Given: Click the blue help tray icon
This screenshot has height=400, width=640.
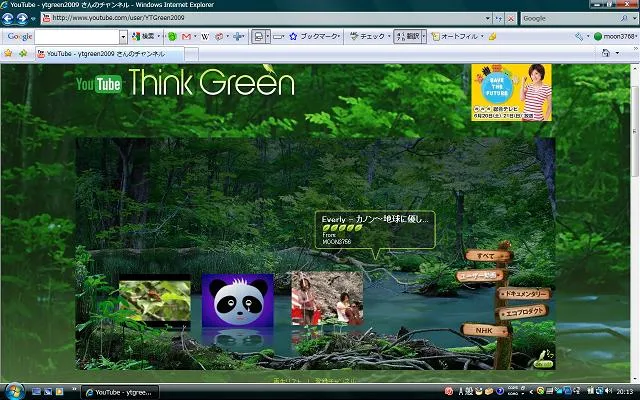Looking at the screenshot, I should click(500, 392).
